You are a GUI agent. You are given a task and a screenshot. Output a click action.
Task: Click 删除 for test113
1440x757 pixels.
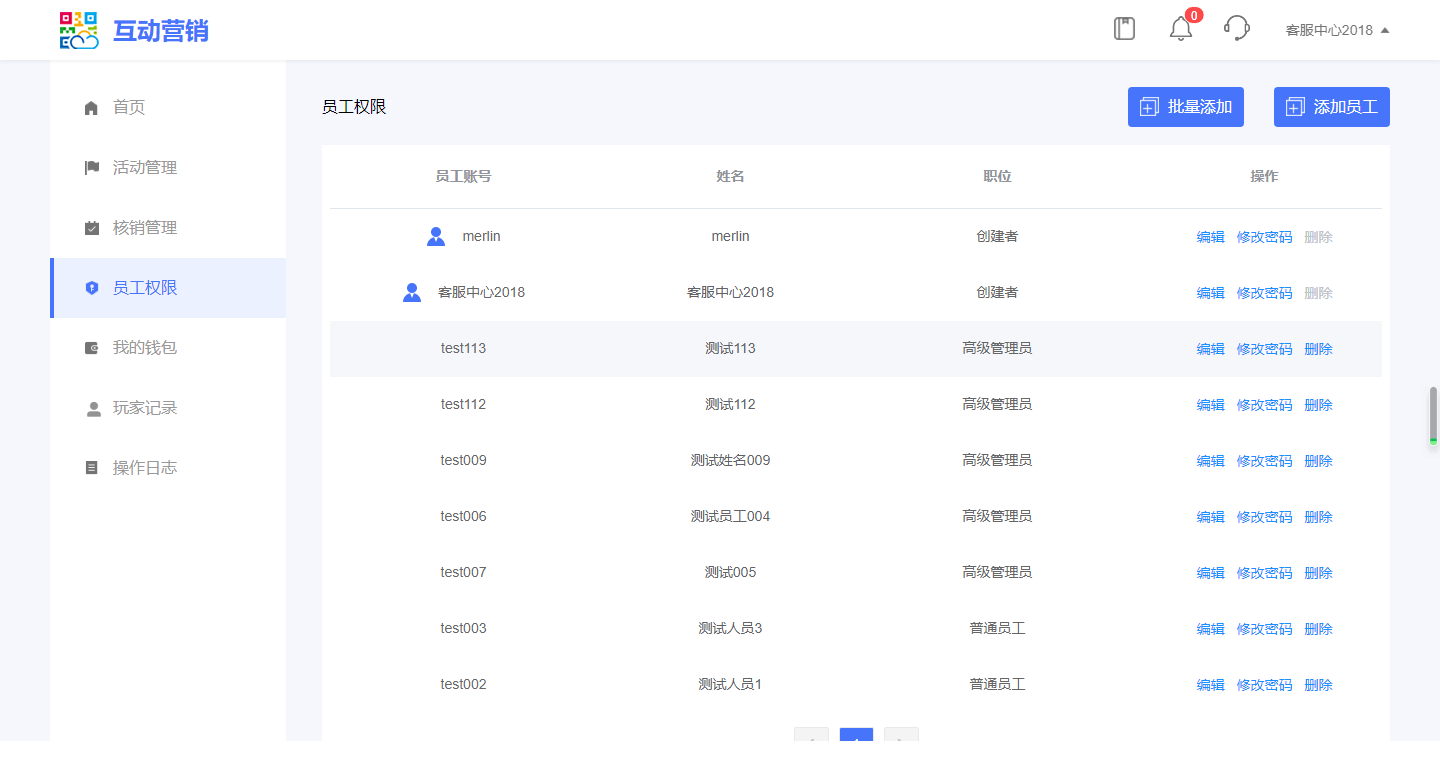point(1319,349)
